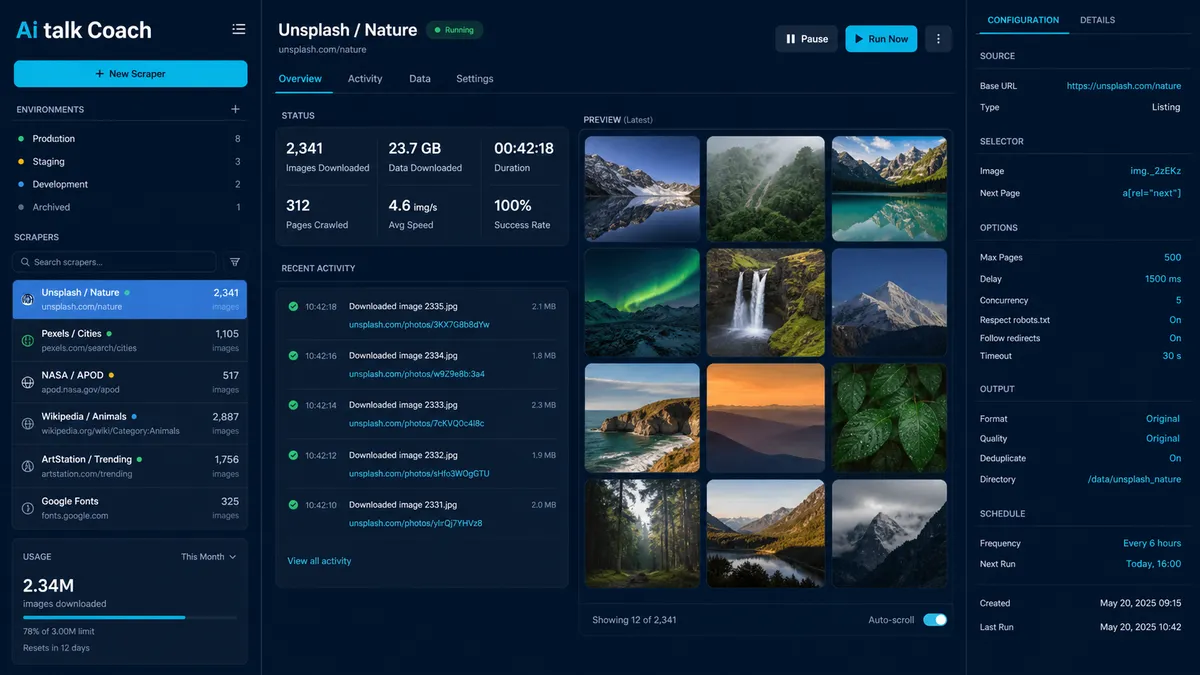The image size is (1200, 675).
Task: Click the NASA / APOD globe icon
Action: pyautogui.click(x=28, y=382)
